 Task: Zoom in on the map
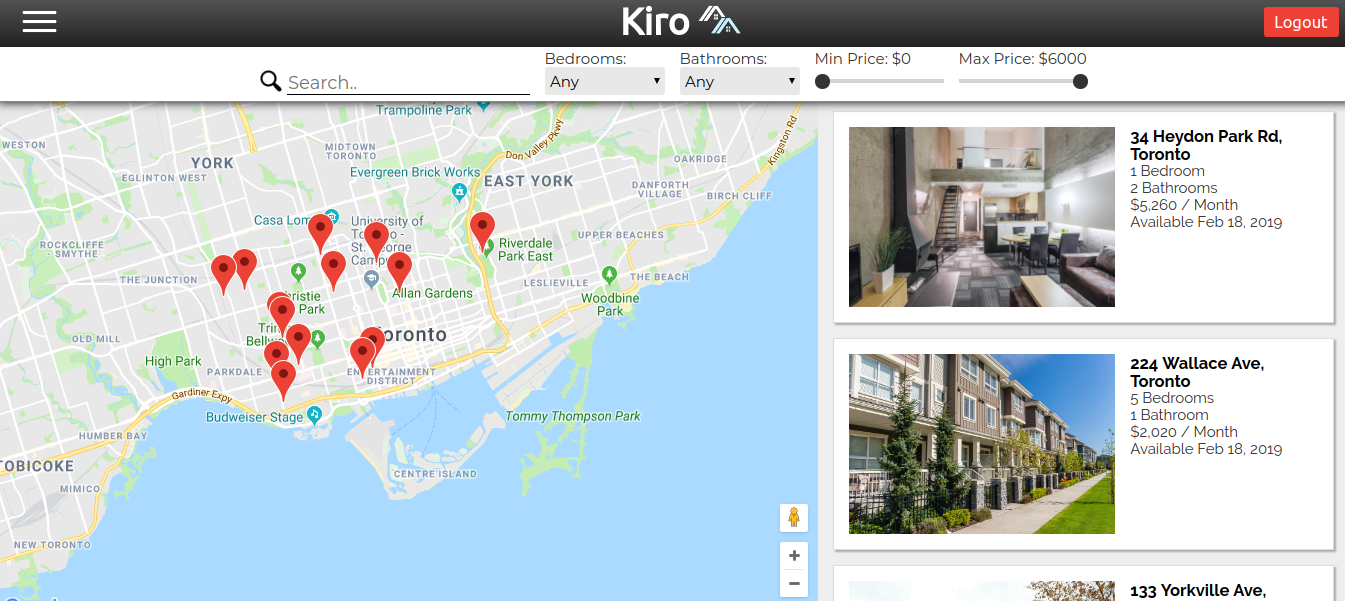click(794, 556)
